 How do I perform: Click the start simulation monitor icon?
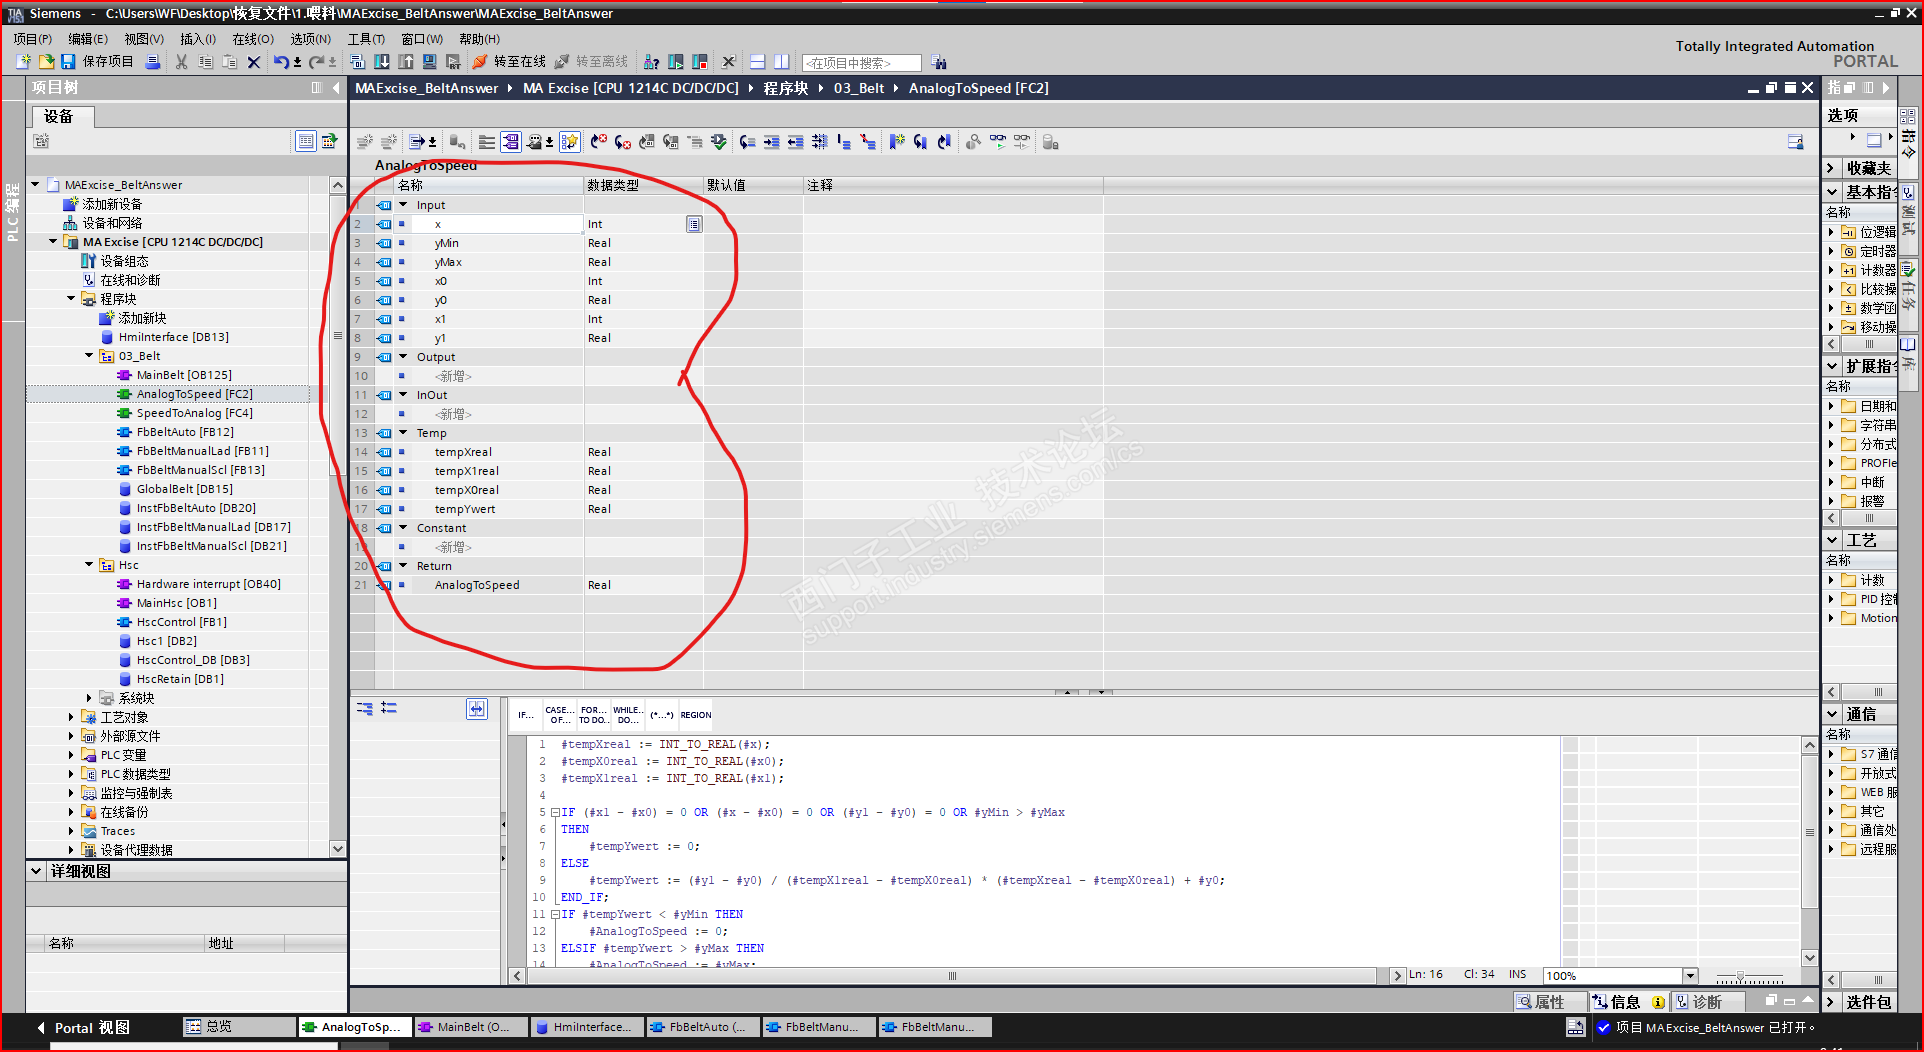pos(430,62)
